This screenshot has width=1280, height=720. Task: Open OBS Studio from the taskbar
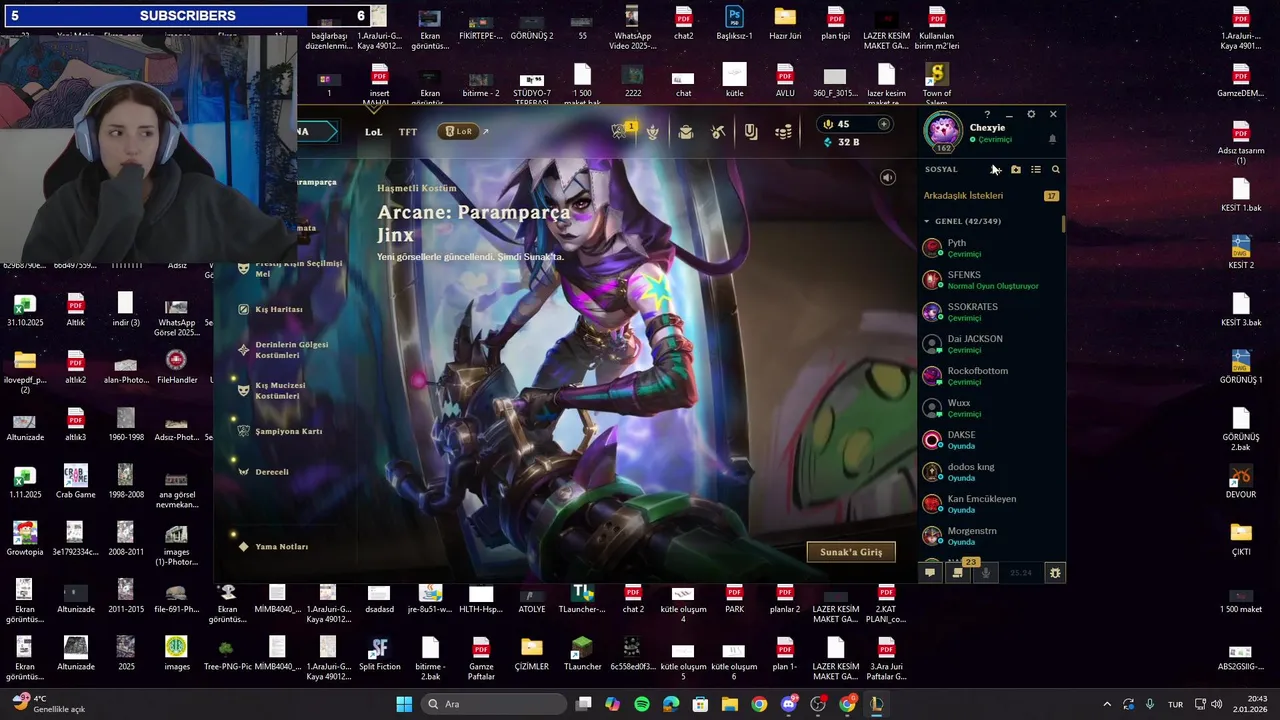click(818, 704)
